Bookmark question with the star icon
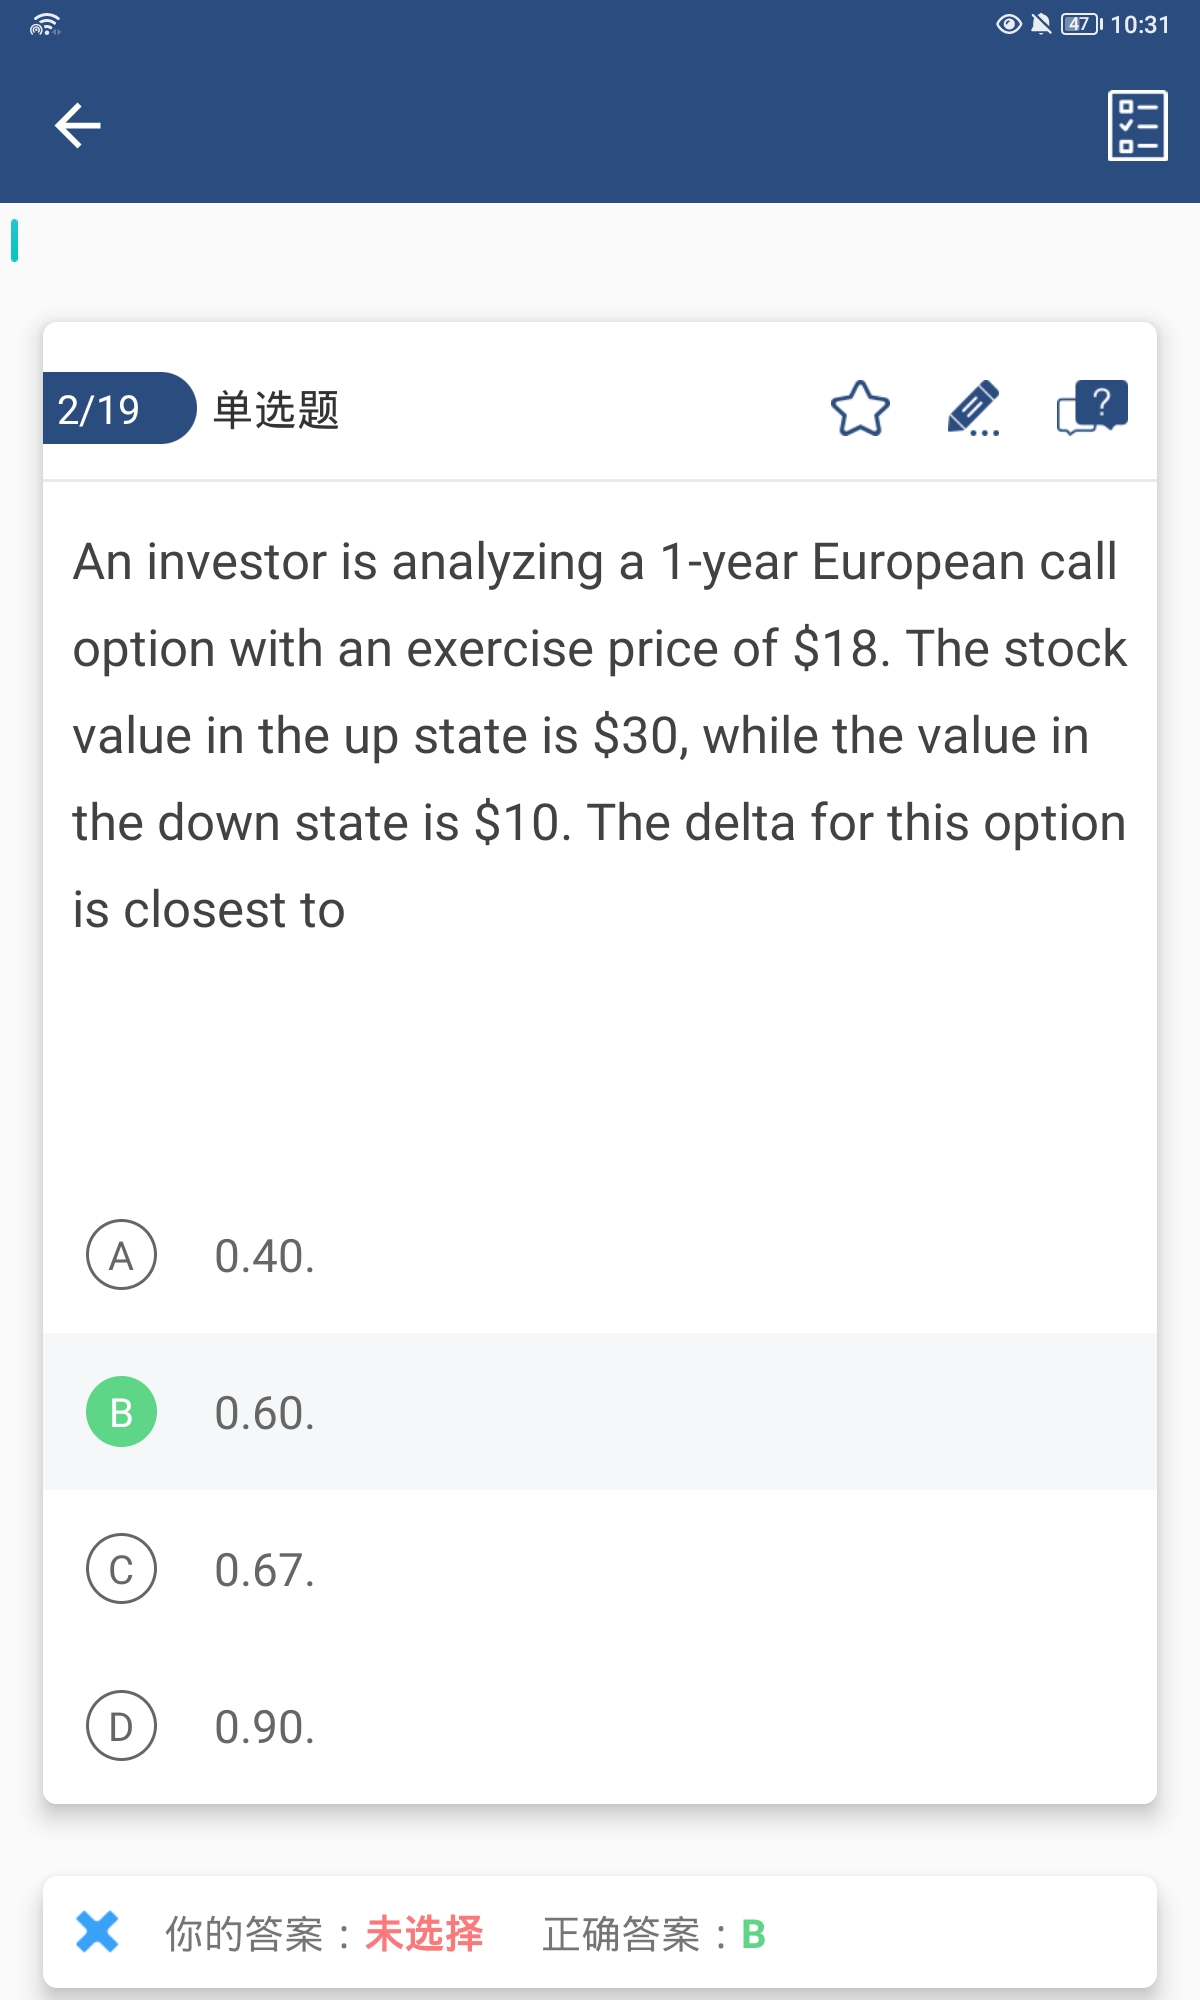 (x=860, y=409)
